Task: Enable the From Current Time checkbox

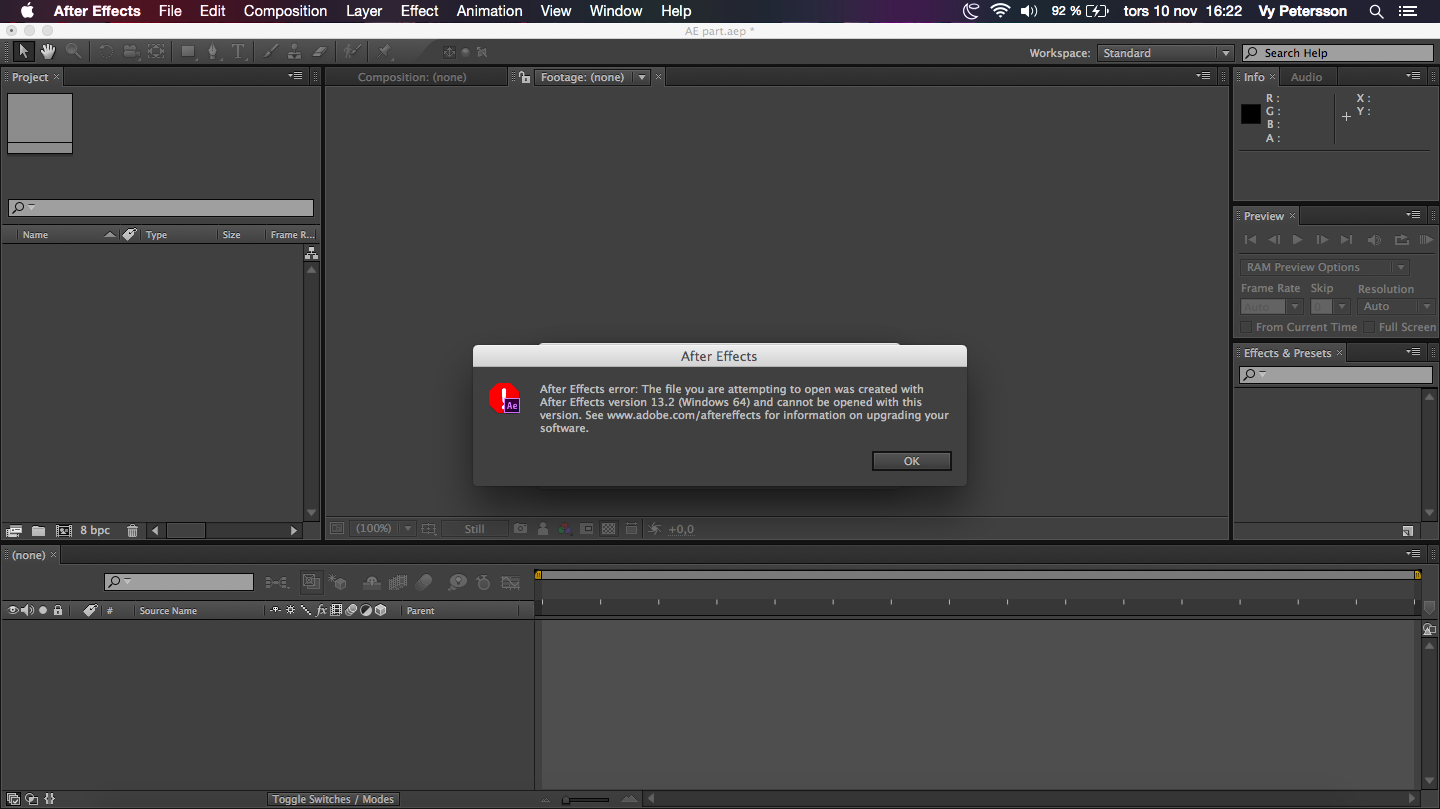Action: tap(1246, 327)
